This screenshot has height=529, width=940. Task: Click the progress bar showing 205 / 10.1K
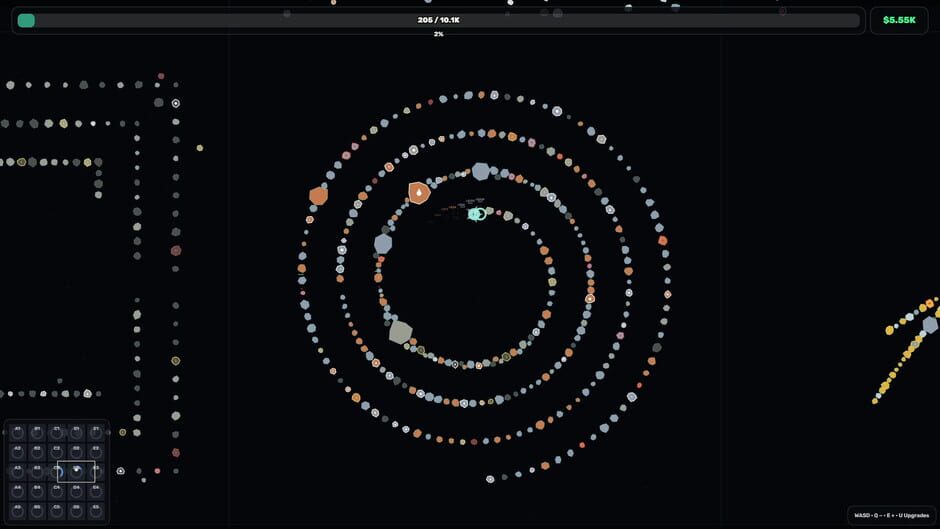[x=438, y=20]
